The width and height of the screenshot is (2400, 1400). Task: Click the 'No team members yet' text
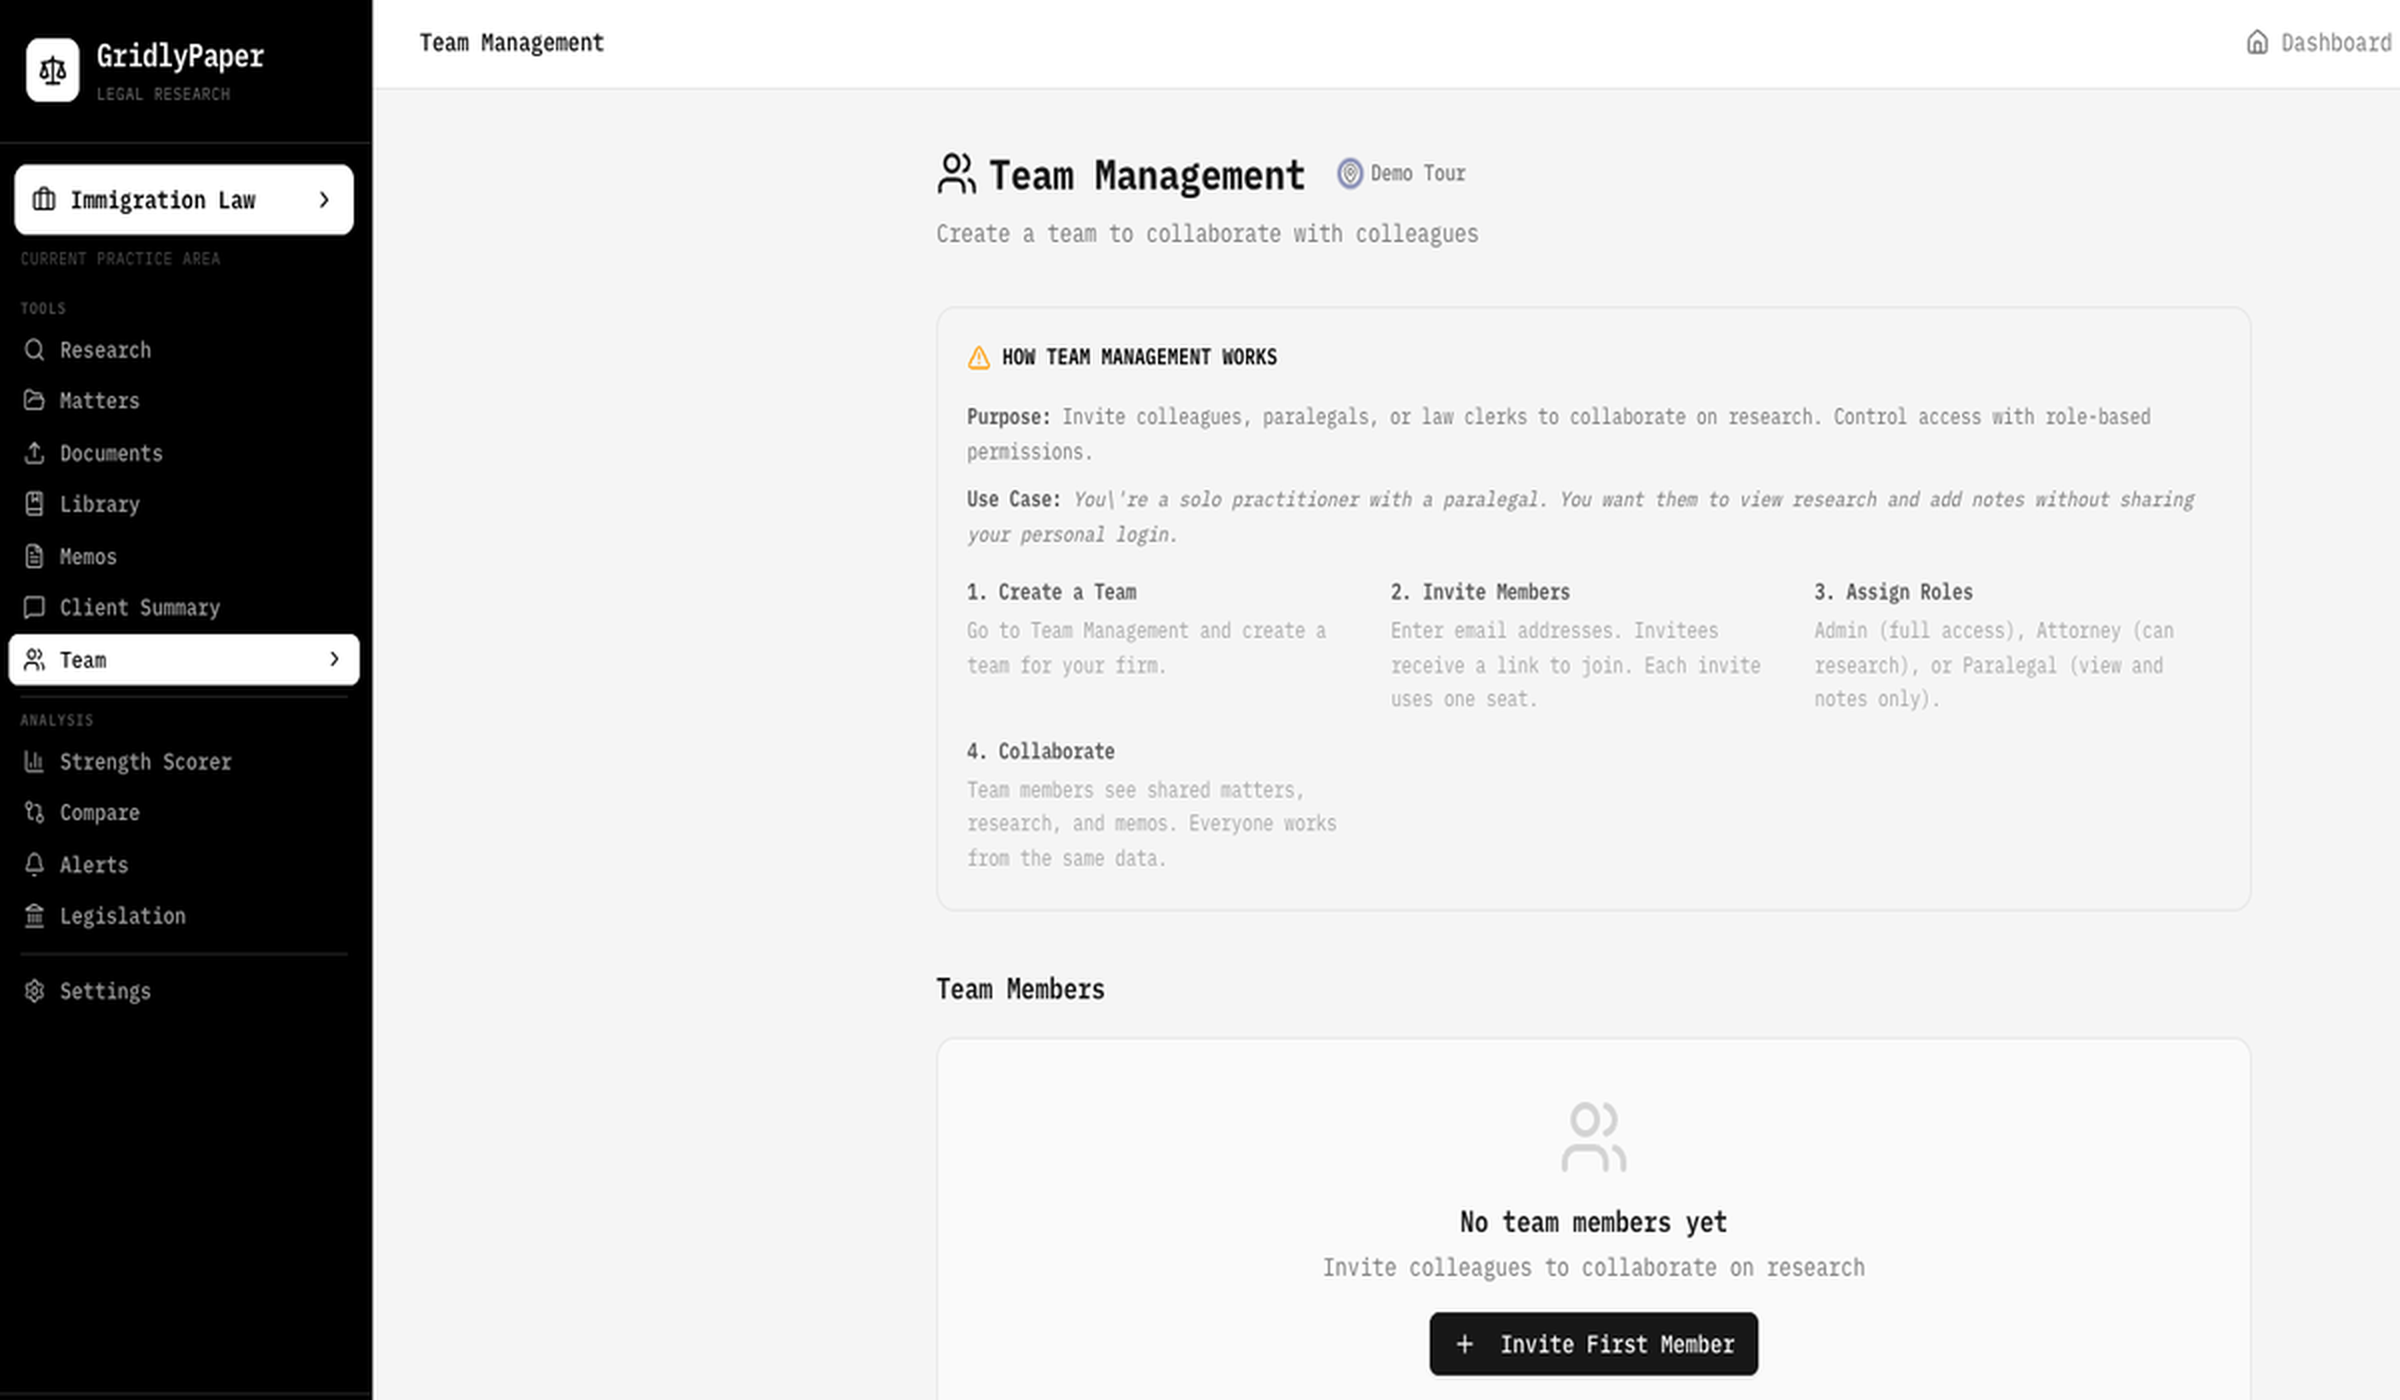[1593, 1222]
